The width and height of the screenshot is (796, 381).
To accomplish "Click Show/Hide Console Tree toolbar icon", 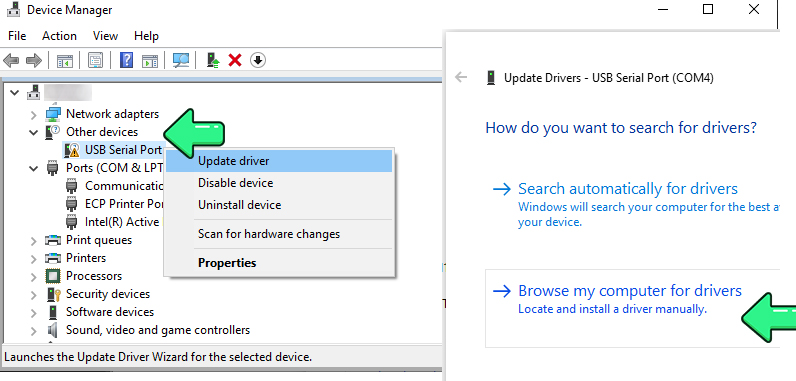I will coord(65,61).
